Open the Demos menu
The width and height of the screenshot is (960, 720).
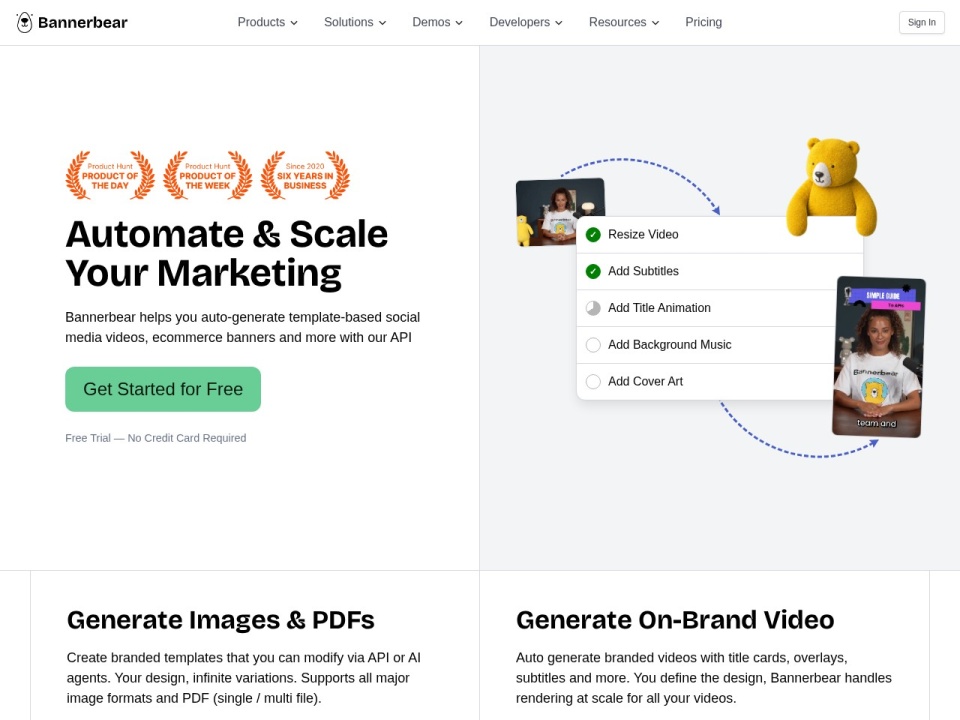[438, 22]
